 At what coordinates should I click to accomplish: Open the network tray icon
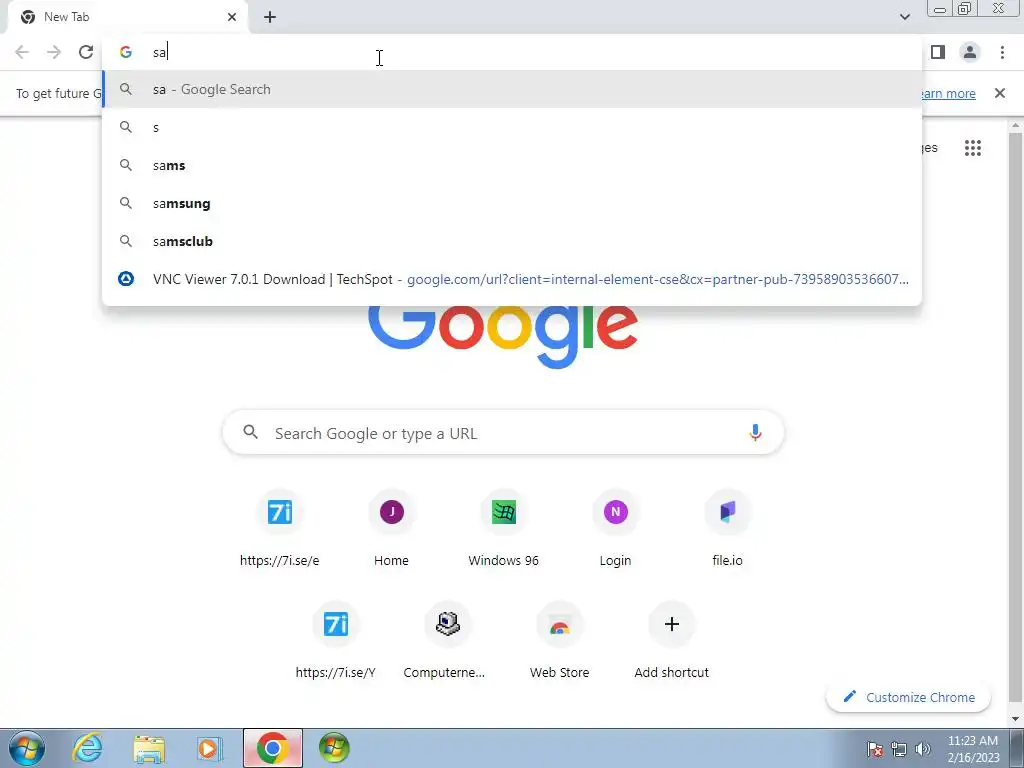[899, 749]
